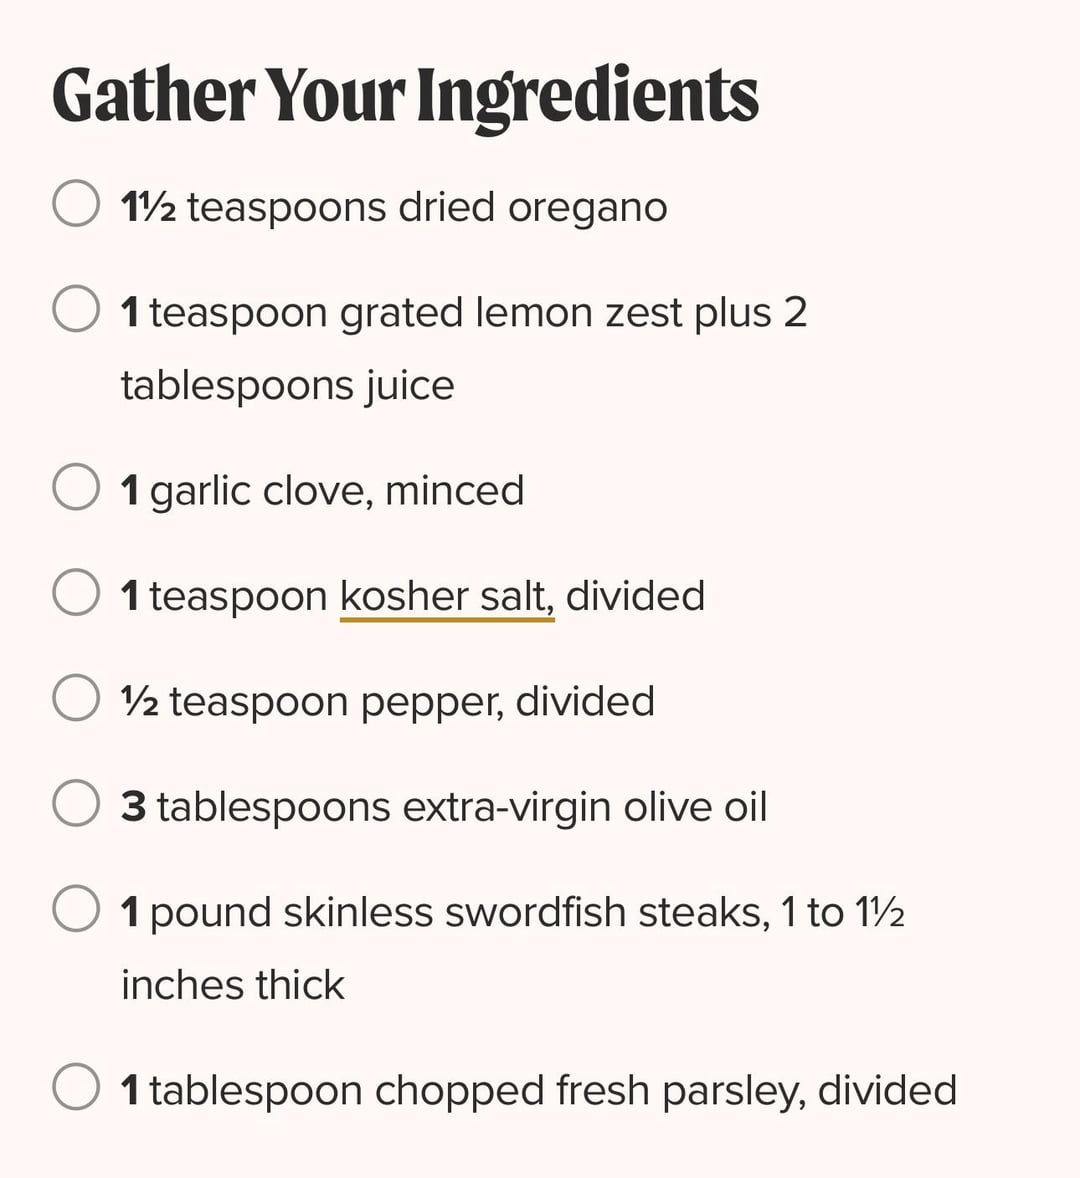1080x1178 pixels.
Task: Click the 'tablespoons juice' text line
Action: tap(287, 386)
